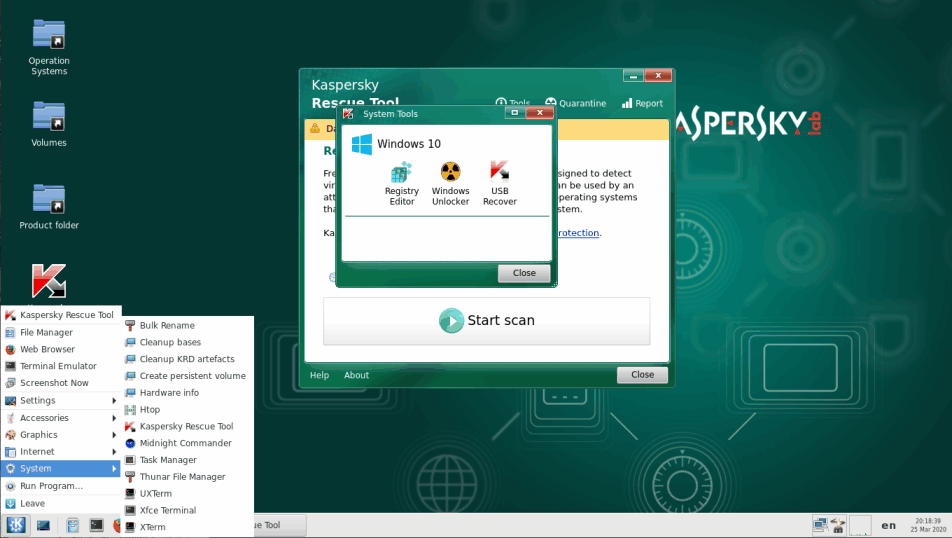Open Report in Kaspersky Rescue Tool
The height and width of the screenshot is (538, 952).
642,103
